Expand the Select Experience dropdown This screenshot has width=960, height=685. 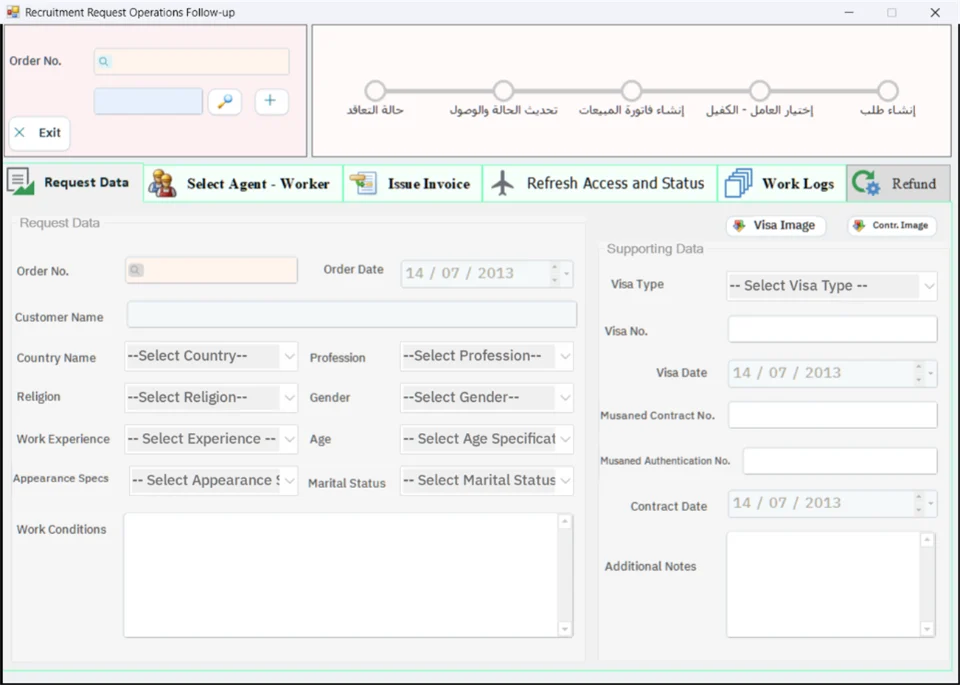click(x=289, y=439)
